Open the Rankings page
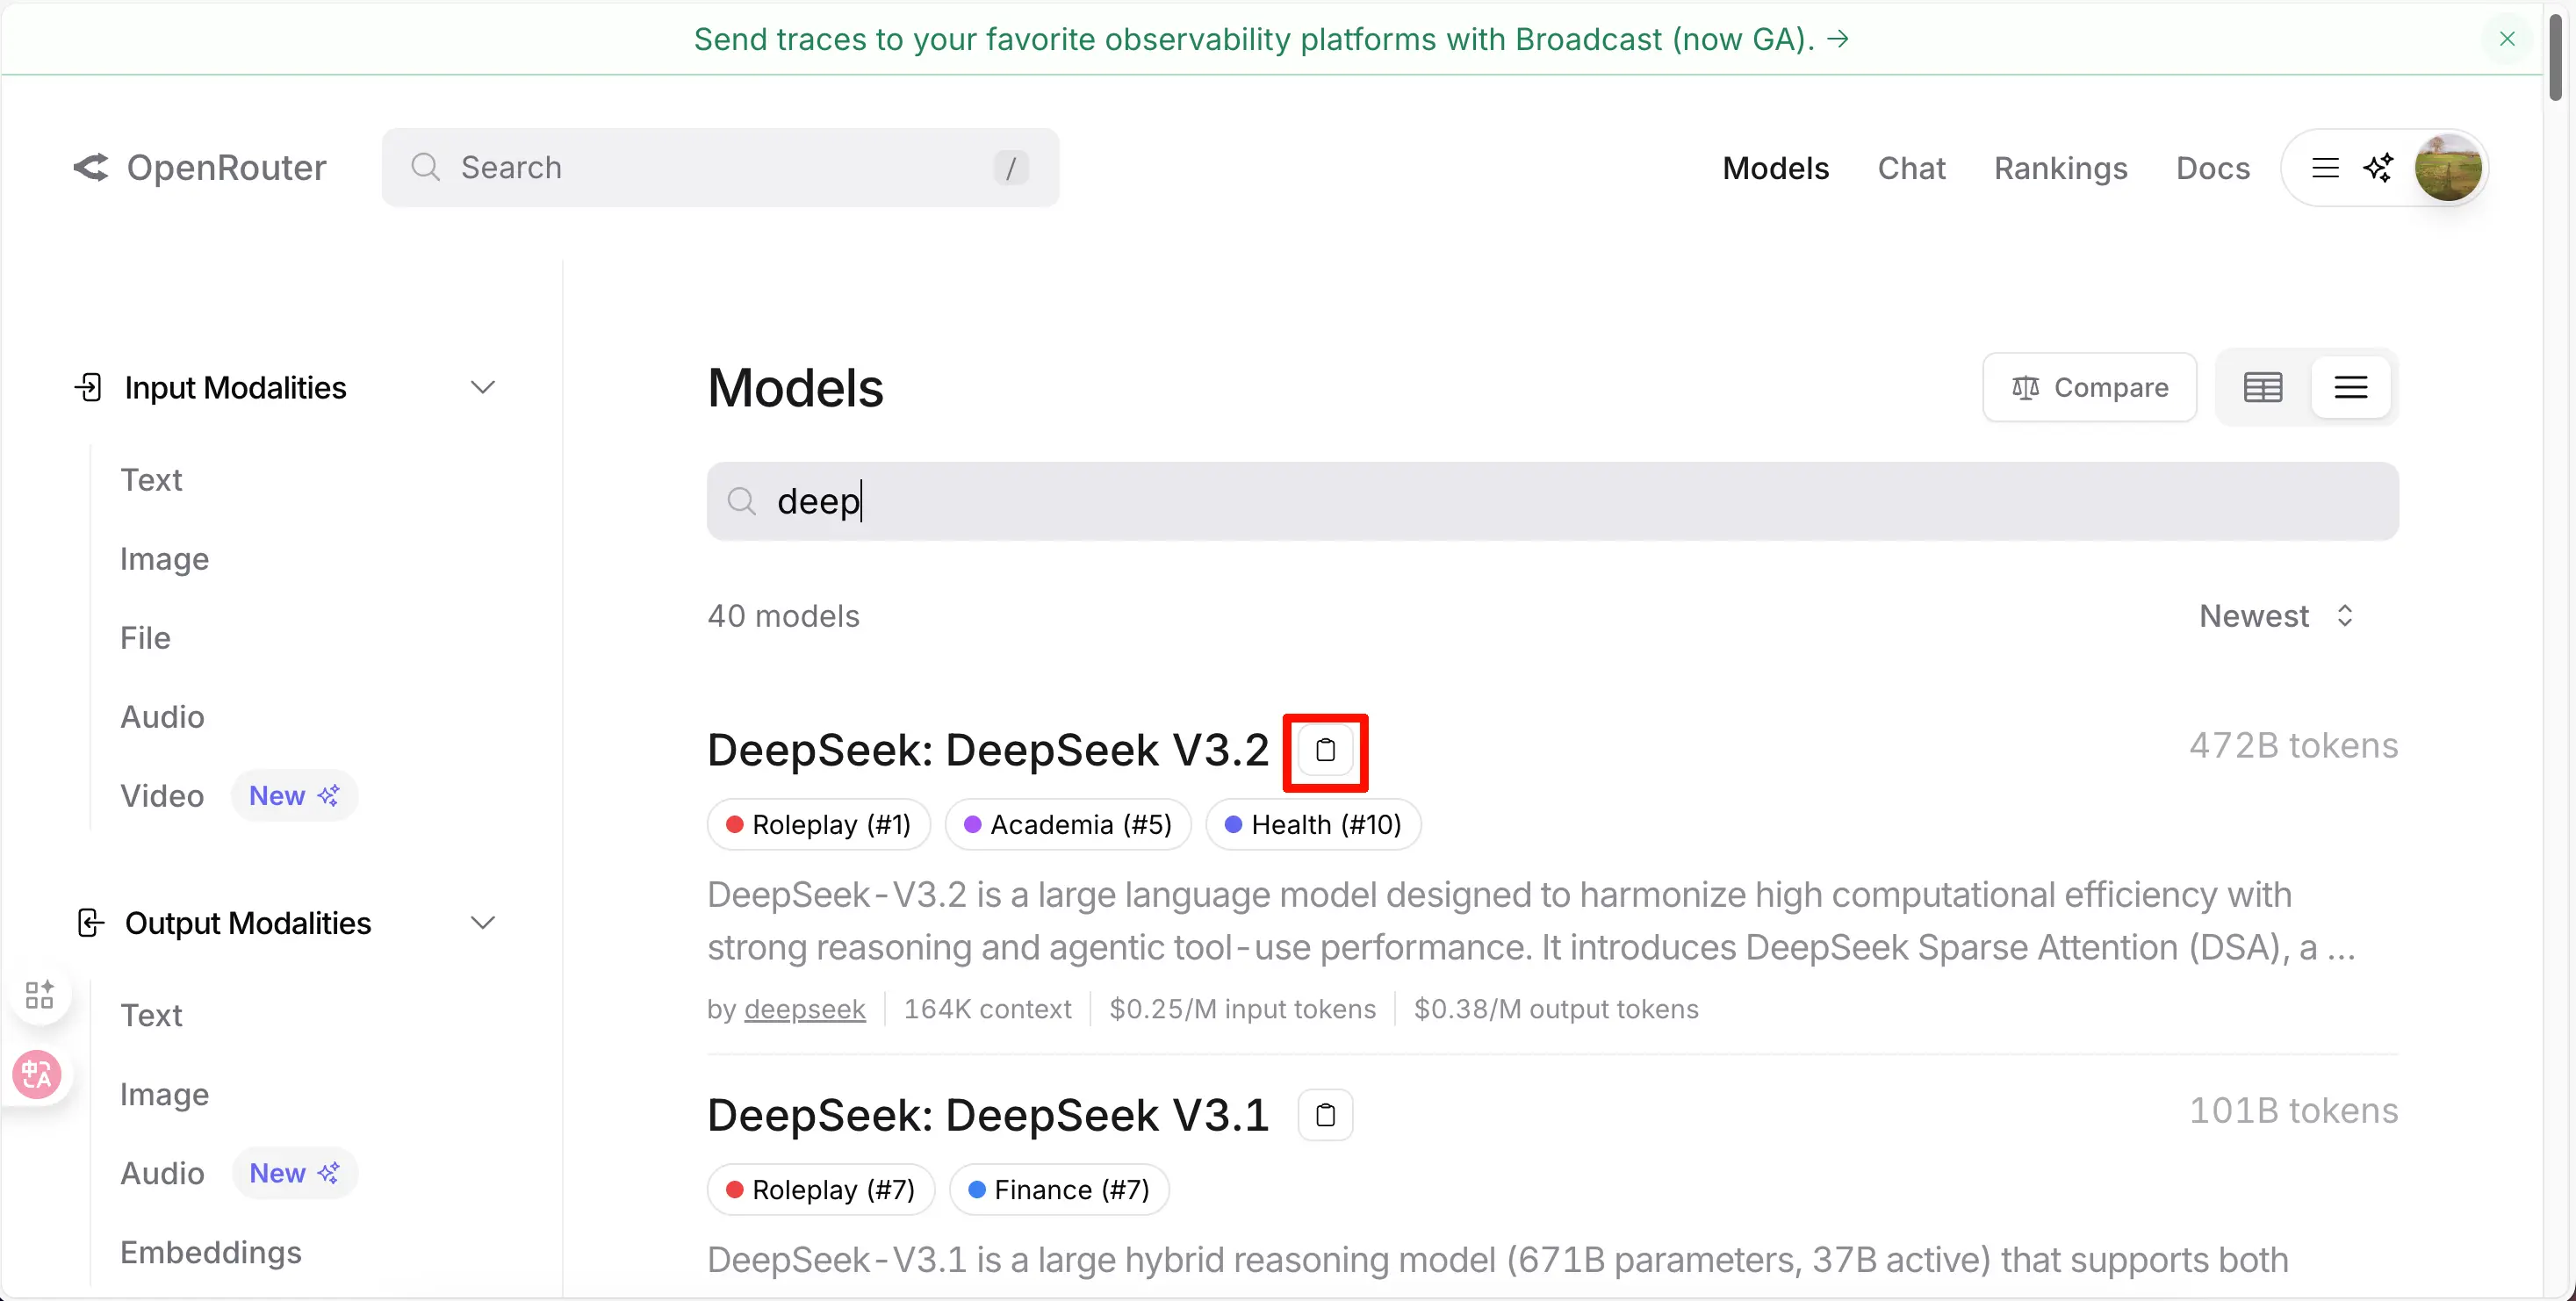2576x1301 pixels. (2060, 168)
